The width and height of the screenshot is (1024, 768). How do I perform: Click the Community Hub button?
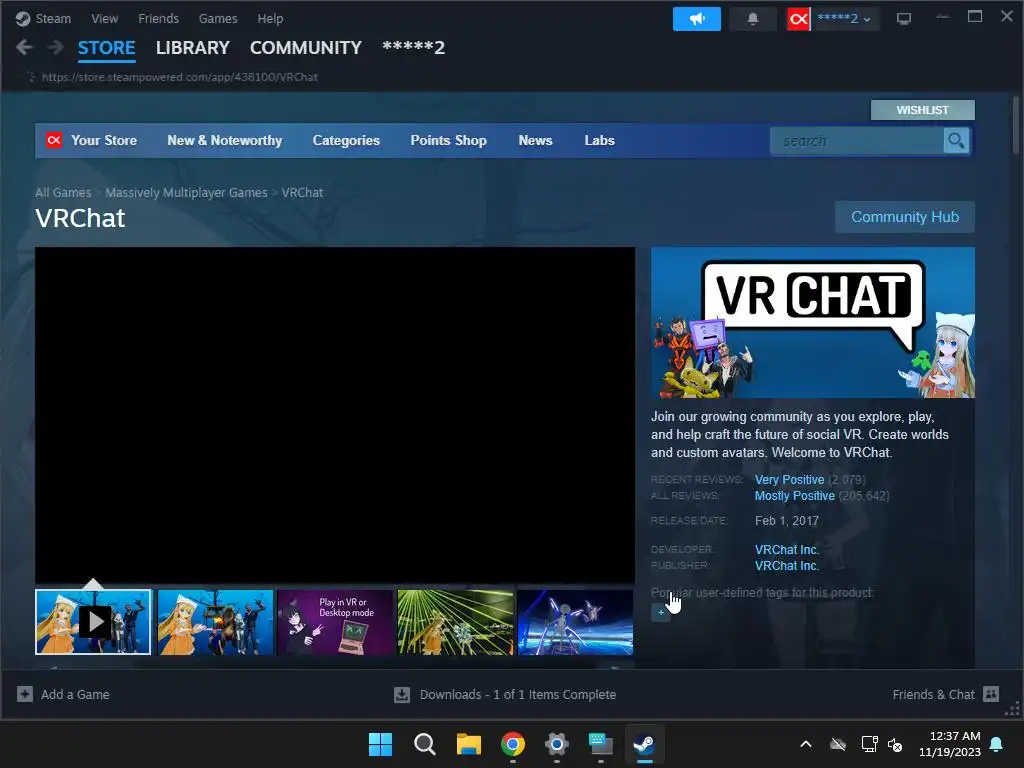(904, 217)
